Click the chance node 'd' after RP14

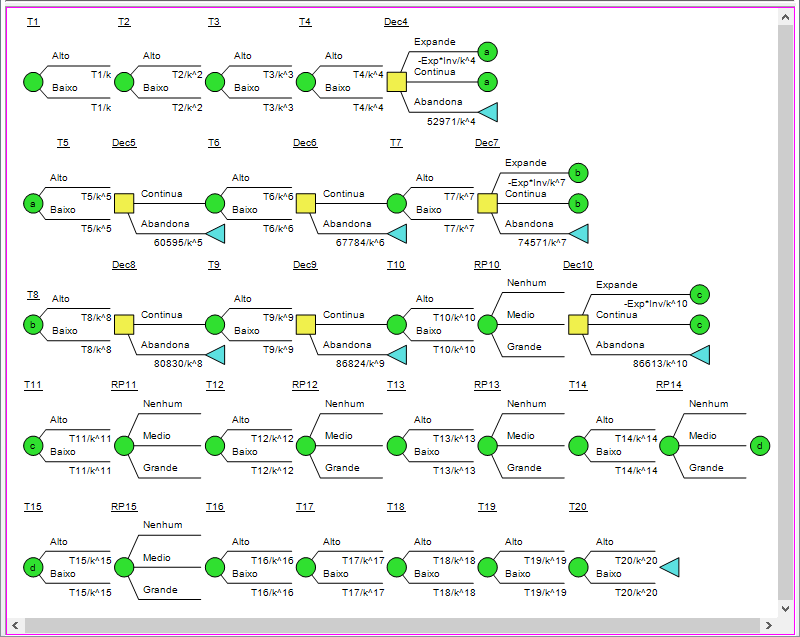(760, 446)
